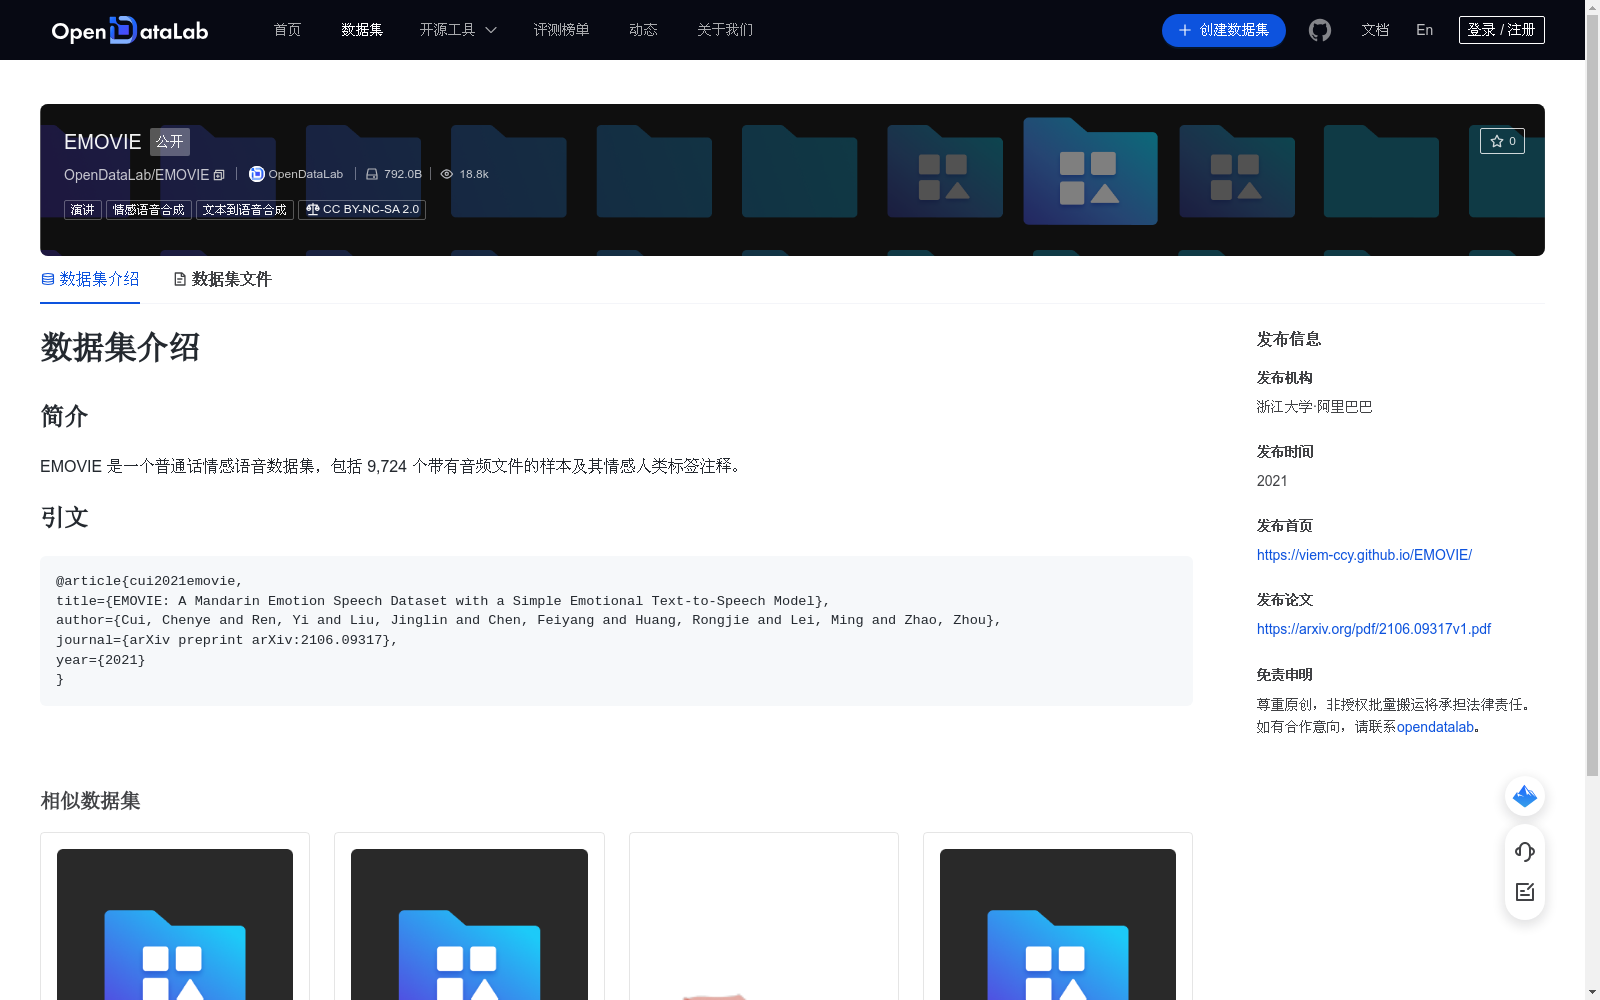The image size is (1600, 1000).
Task: Click the citation code block
Action: [616, 631]
